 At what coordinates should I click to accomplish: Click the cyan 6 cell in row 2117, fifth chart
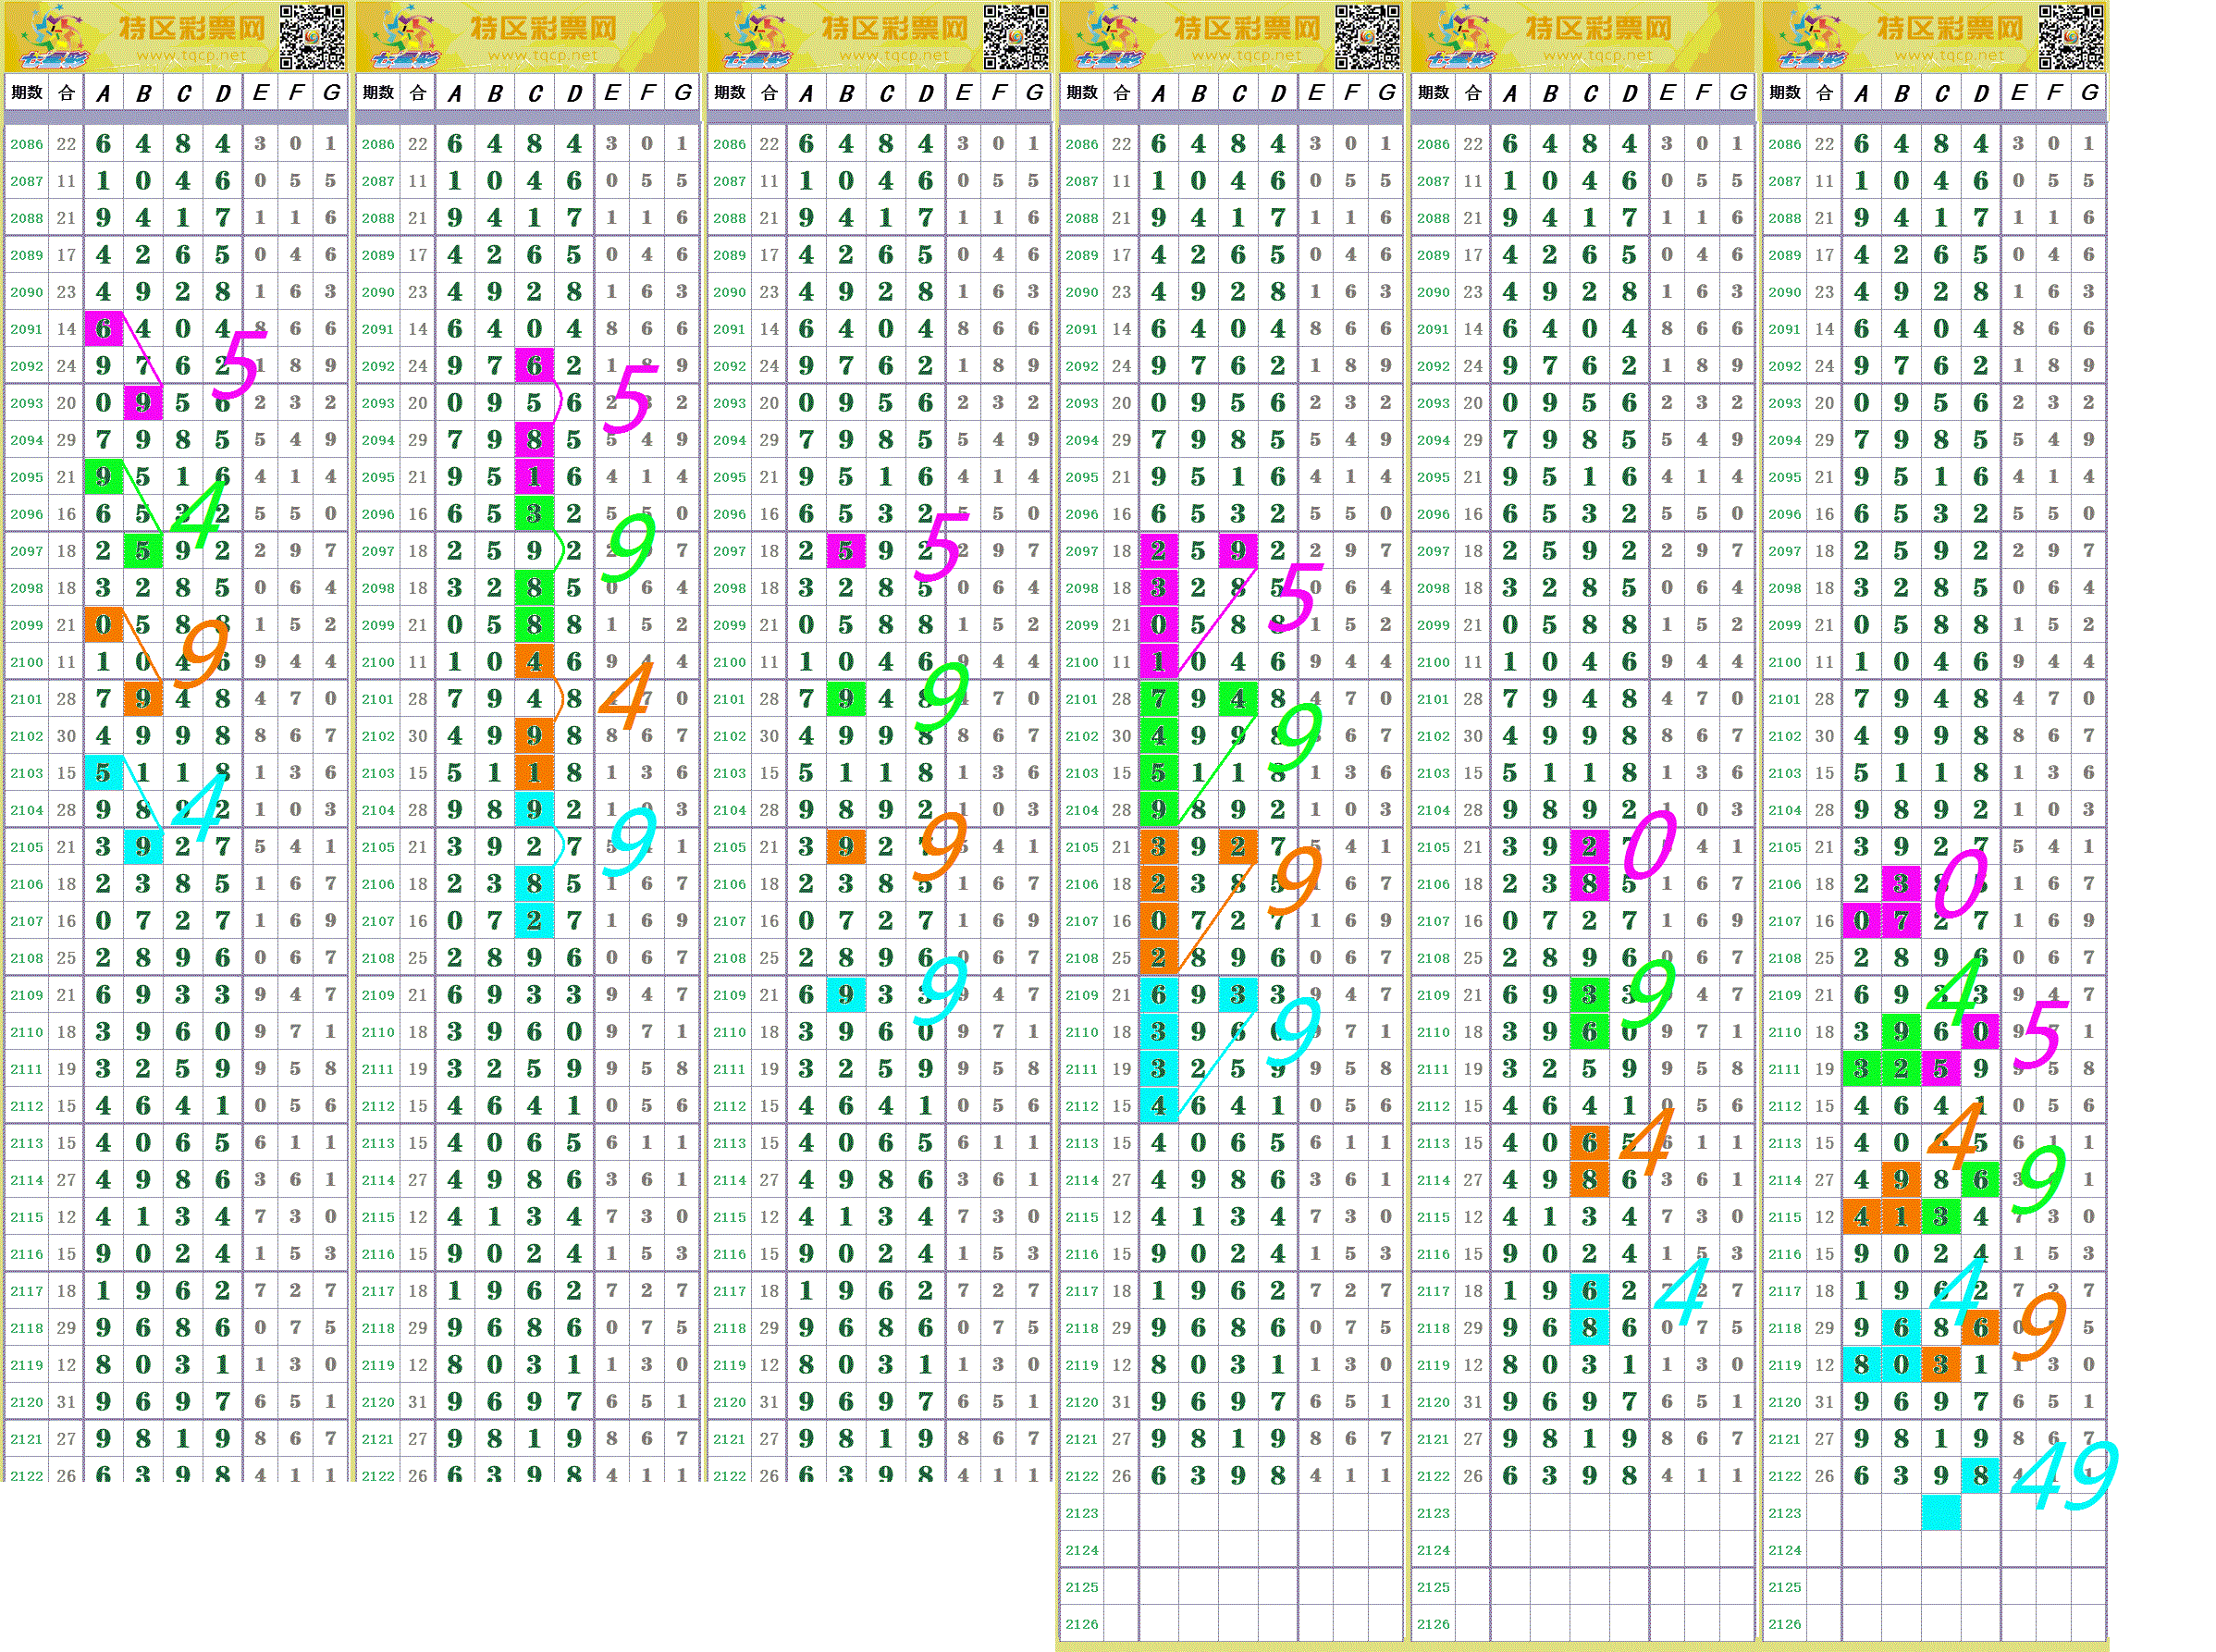(x=1589, y=1290)
